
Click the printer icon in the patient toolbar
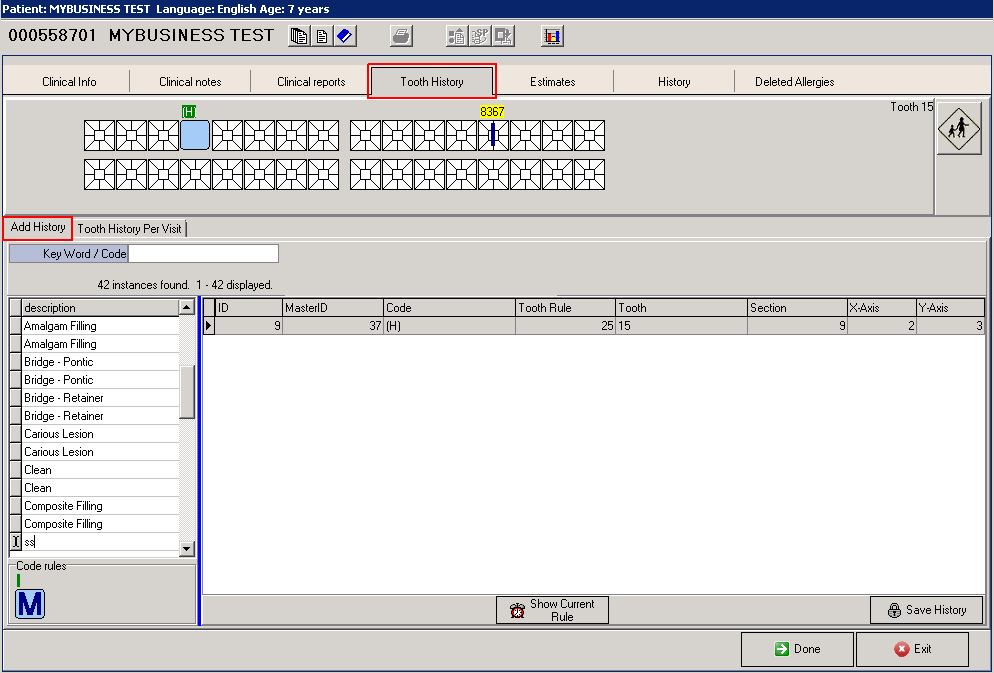click(401, 36)
